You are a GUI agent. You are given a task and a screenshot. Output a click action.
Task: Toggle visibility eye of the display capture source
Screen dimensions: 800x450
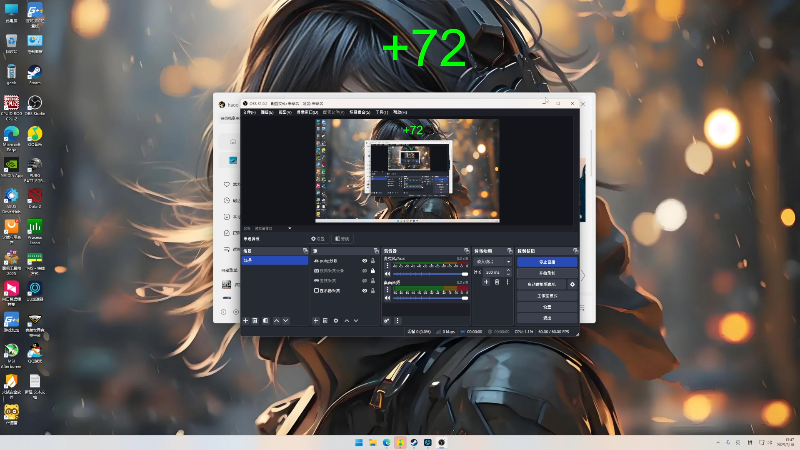[364, 290]
